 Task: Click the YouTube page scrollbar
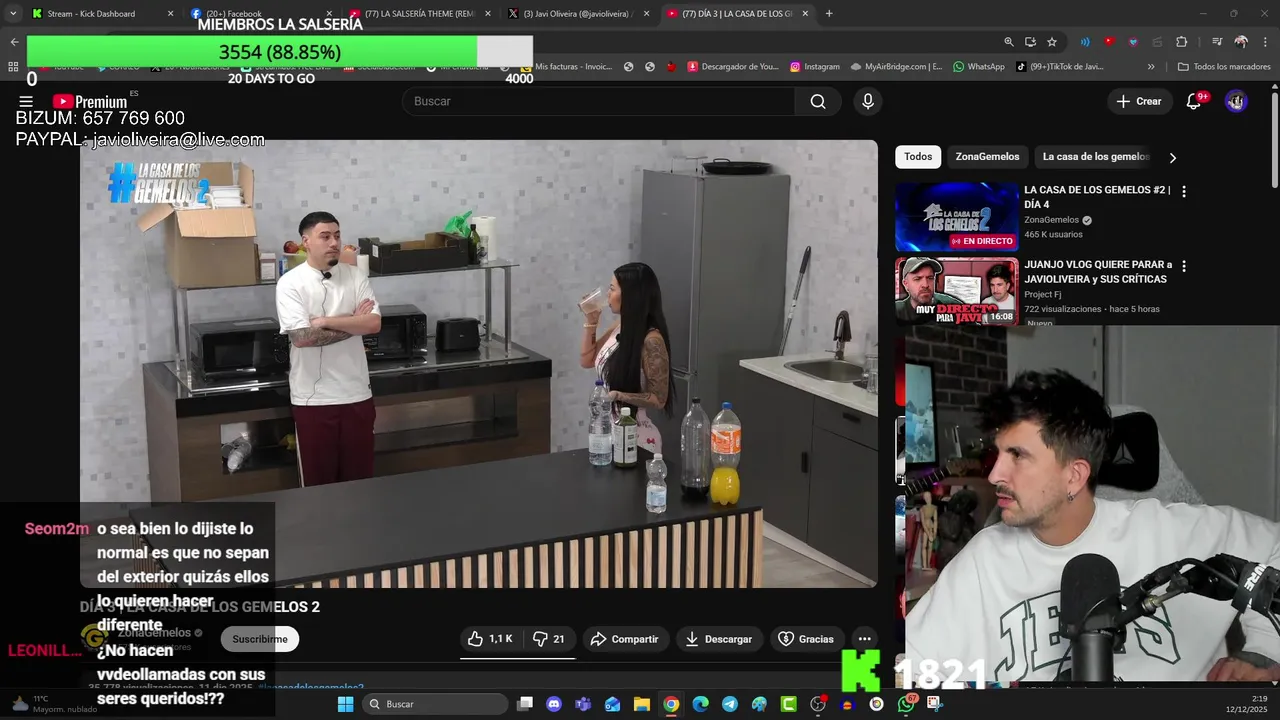click(1274, 140)
